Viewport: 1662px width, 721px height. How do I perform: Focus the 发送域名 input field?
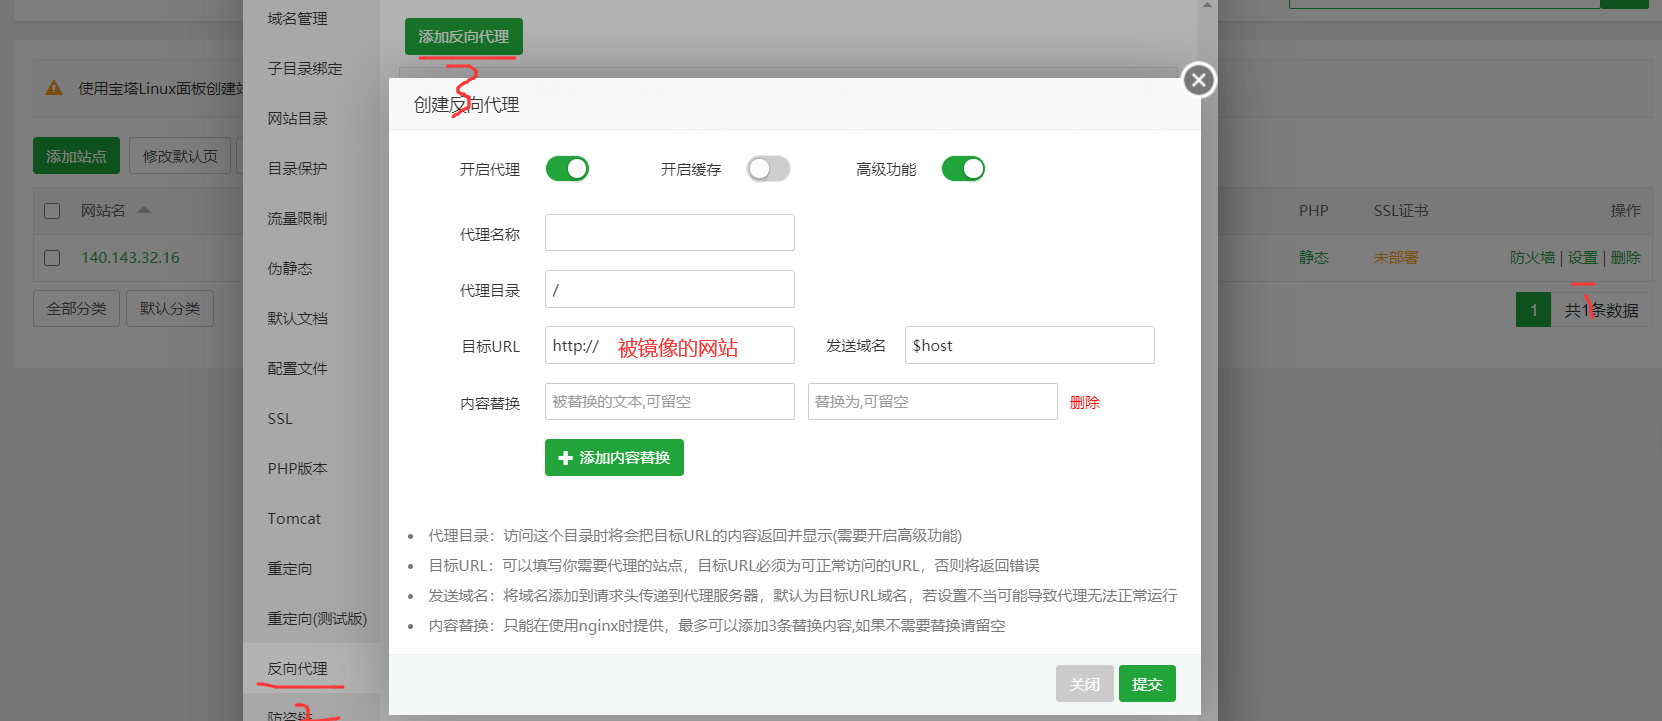point(1030,345)
